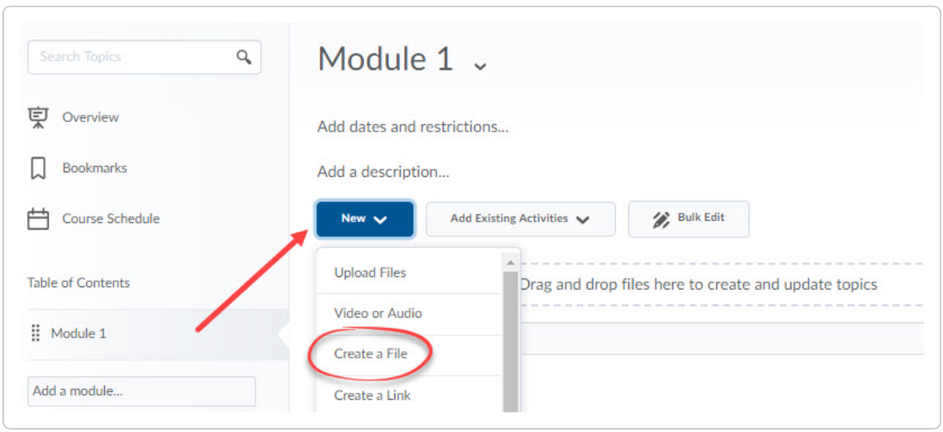Click Add dates and restrictions link
The image size is (943, 432).
(413, 128)
